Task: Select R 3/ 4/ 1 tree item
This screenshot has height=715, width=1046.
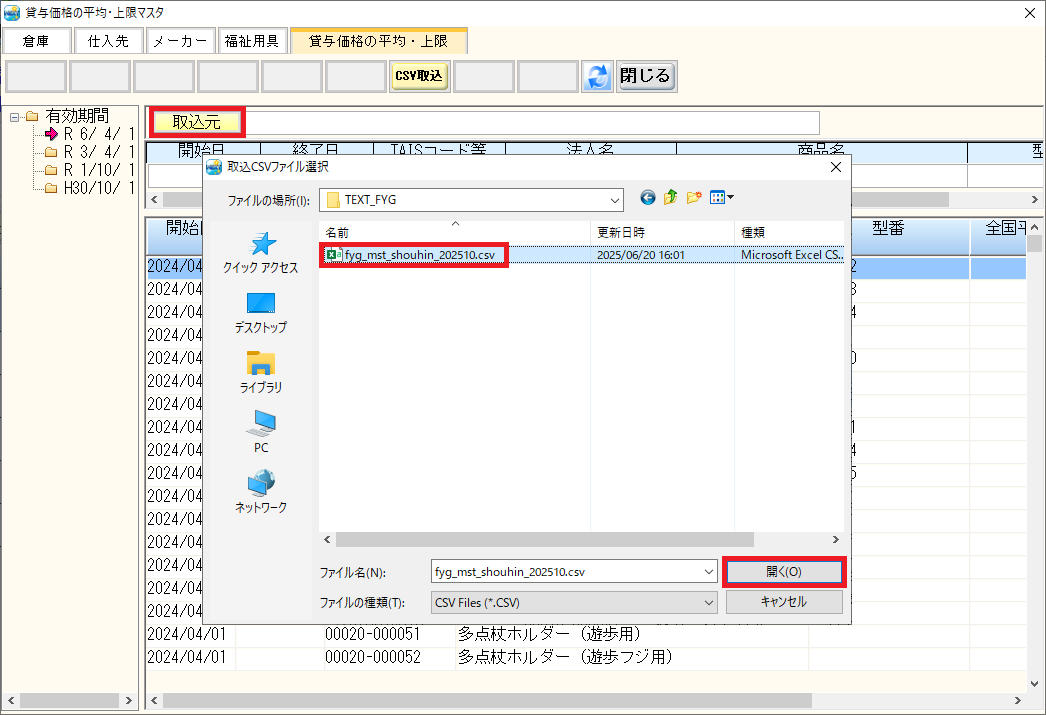Action: click(x=98, y=152)
